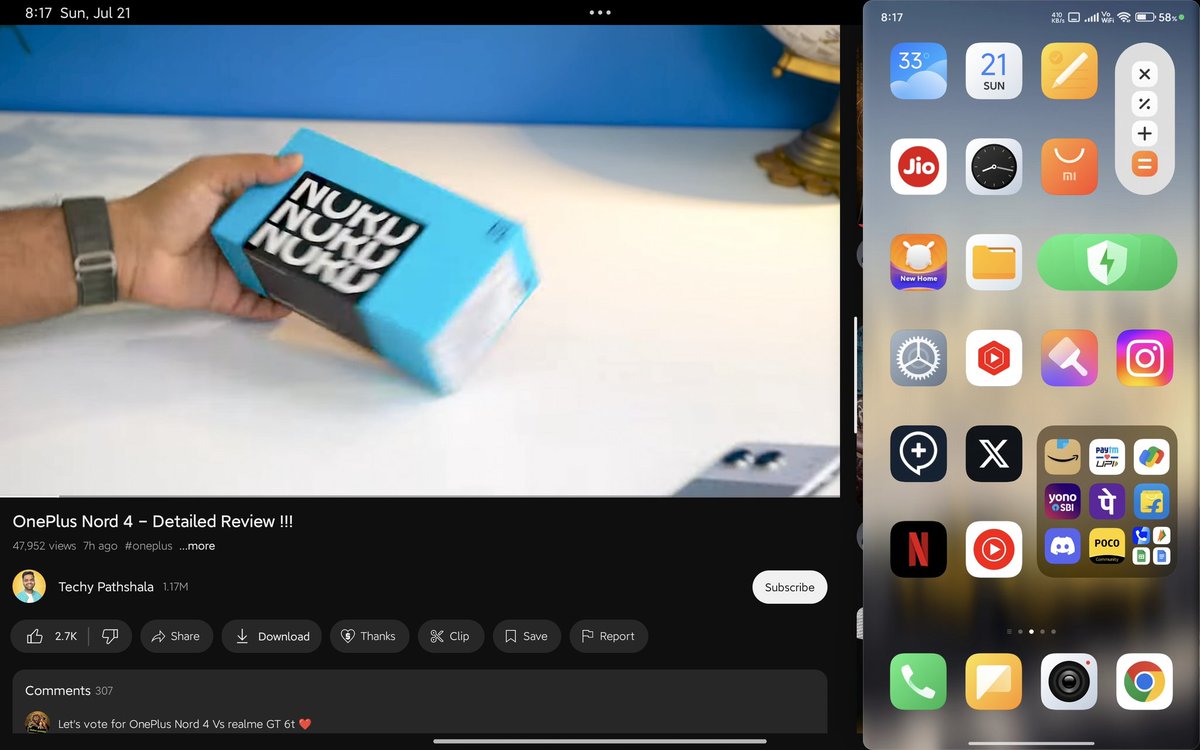Tap the orange equals calculator key
This screenshot has width=1200, height=750.
(1145, 164)
